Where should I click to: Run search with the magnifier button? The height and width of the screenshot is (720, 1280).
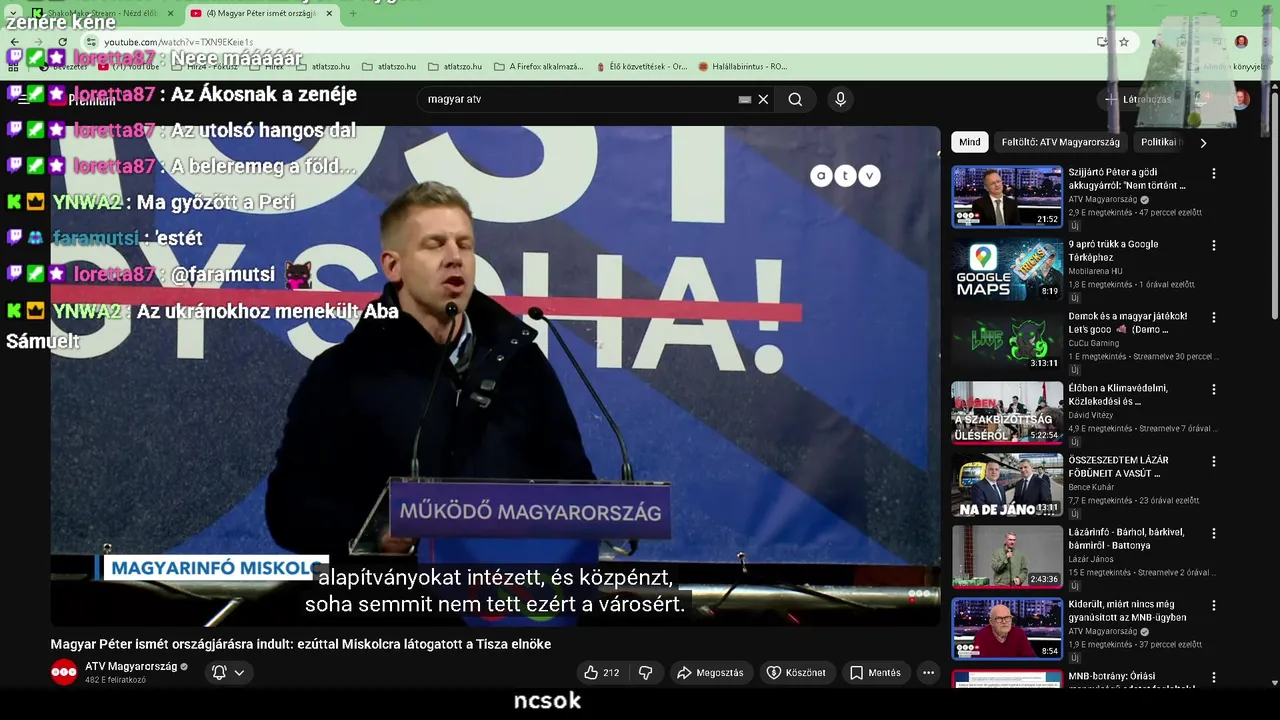[795, 99]
